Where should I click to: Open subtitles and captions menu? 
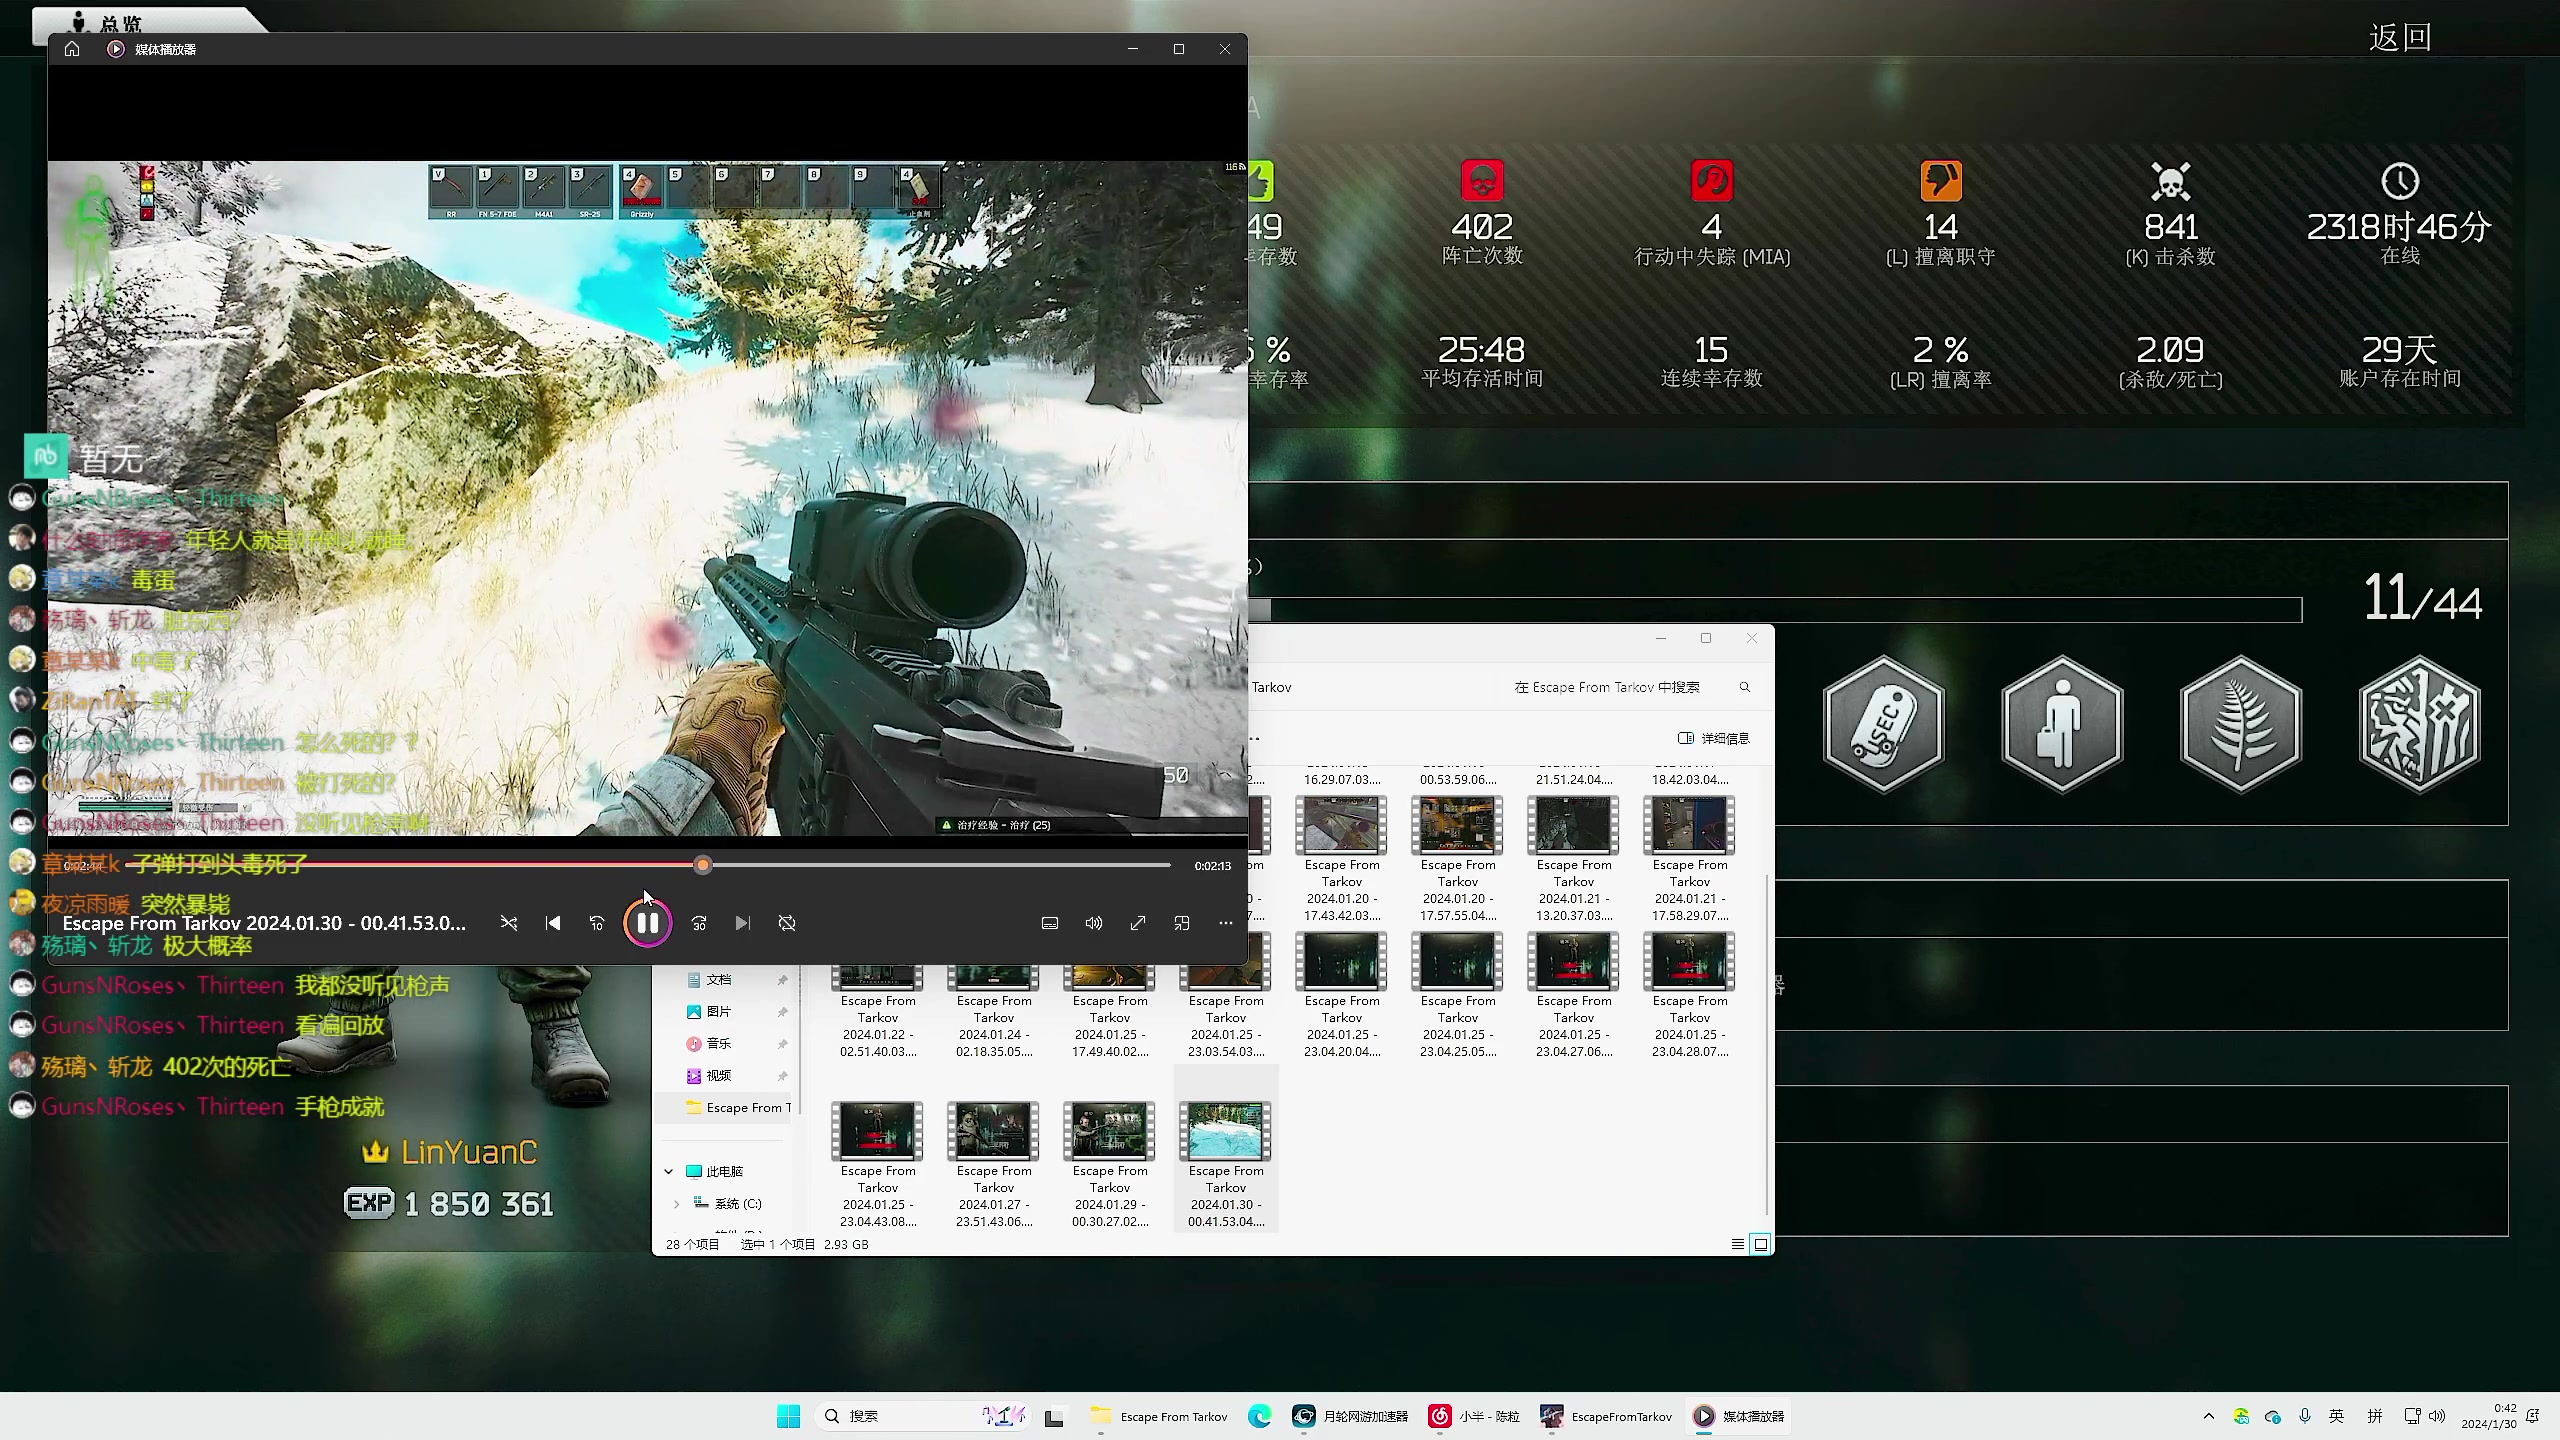pos(1050,923)
